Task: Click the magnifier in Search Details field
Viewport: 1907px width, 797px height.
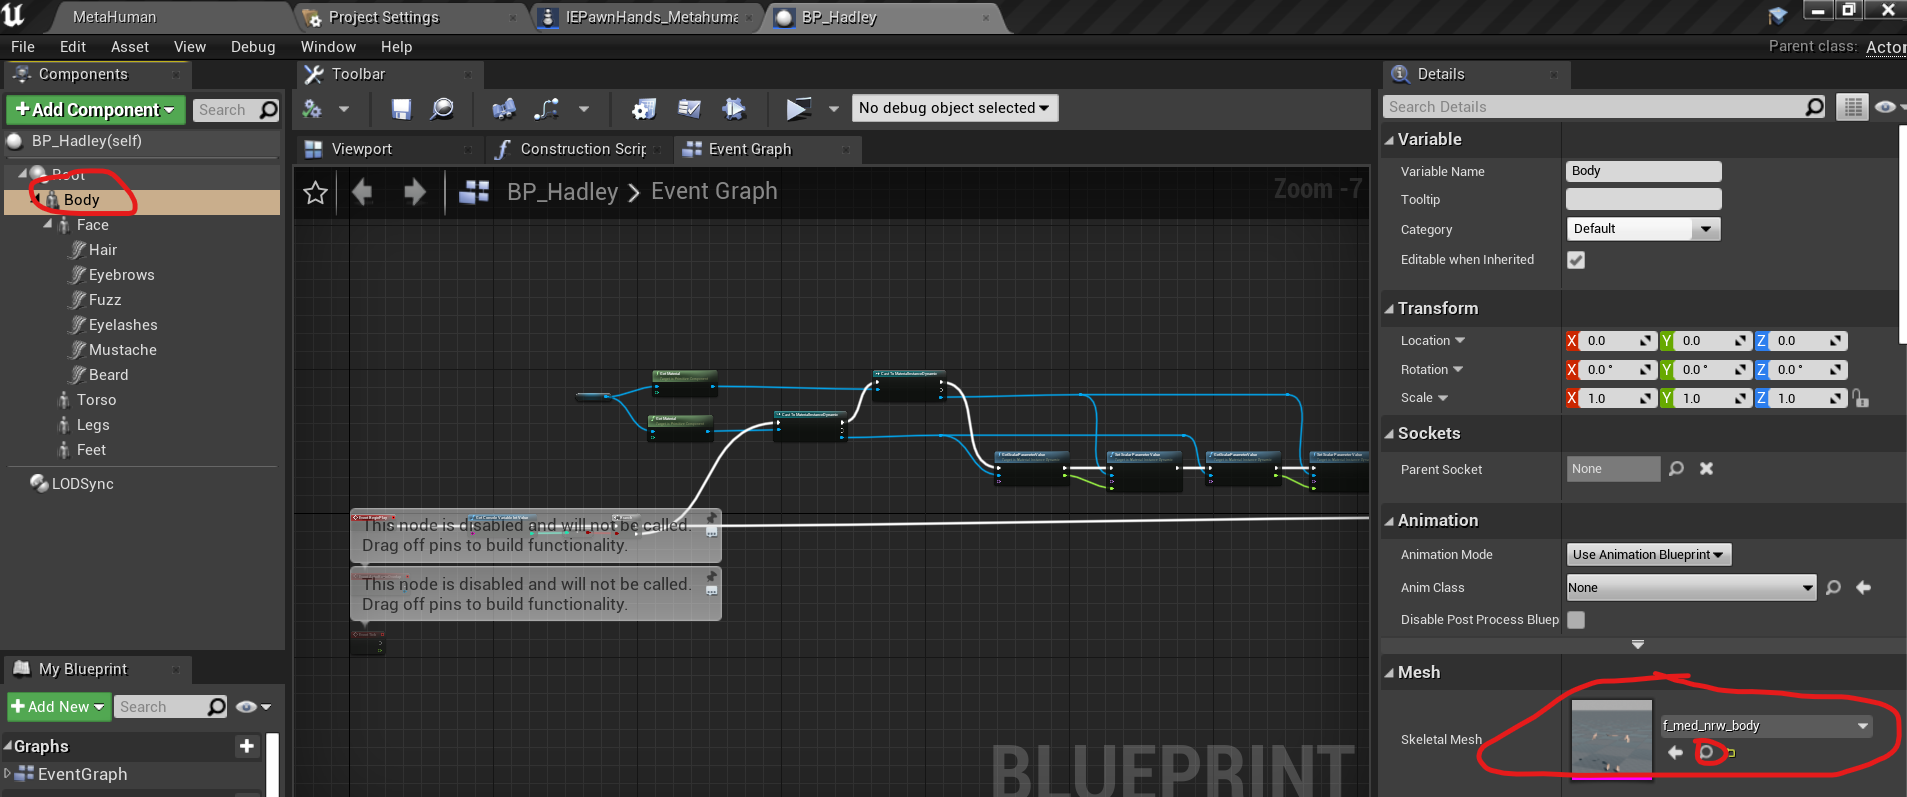Action: click(x=1814, y=107)
